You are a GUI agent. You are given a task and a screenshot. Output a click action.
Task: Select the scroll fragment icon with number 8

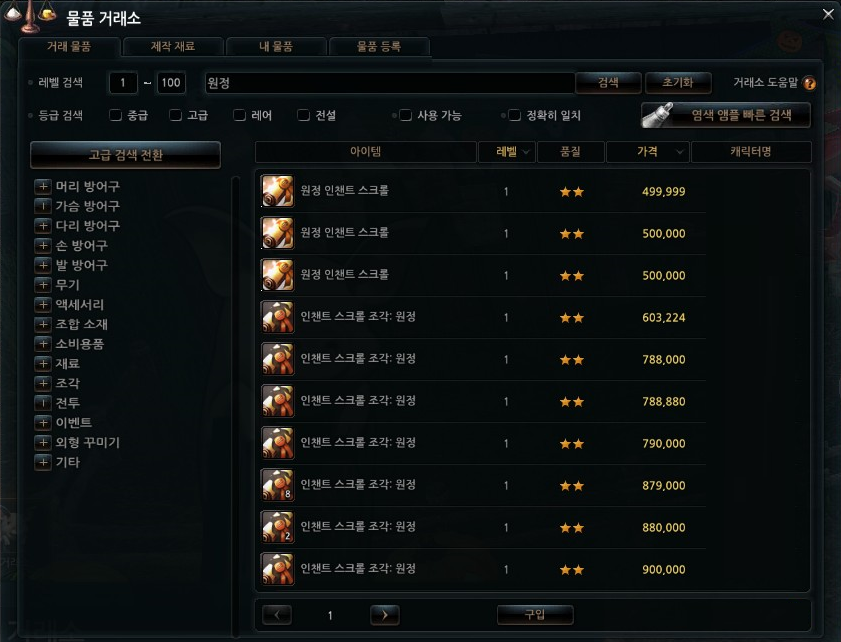(x=277, y=485)
